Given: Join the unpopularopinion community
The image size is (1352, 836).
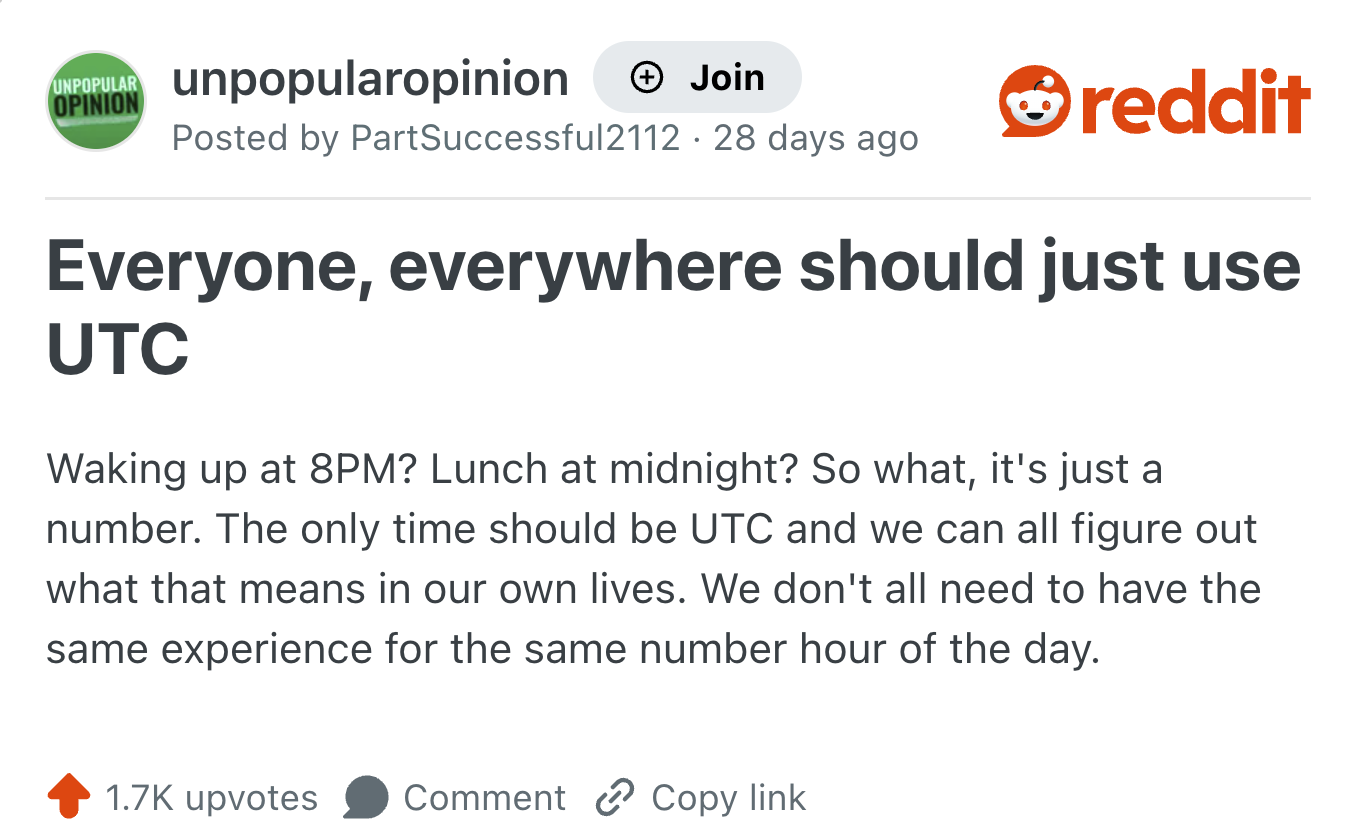Looking at the screenshot, I should (x=697, y=77).
